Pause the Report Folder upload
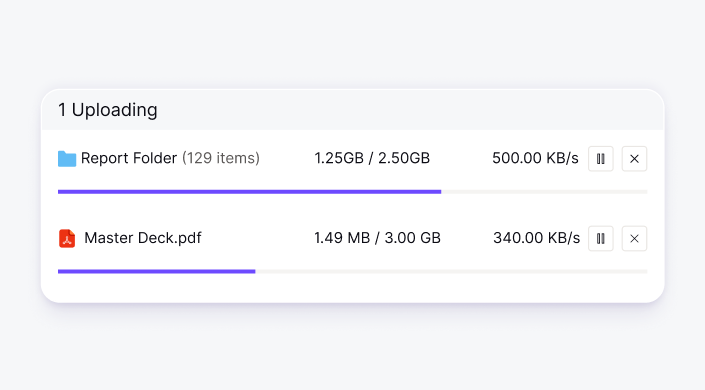The image size is (705, 390). point(601,159)
